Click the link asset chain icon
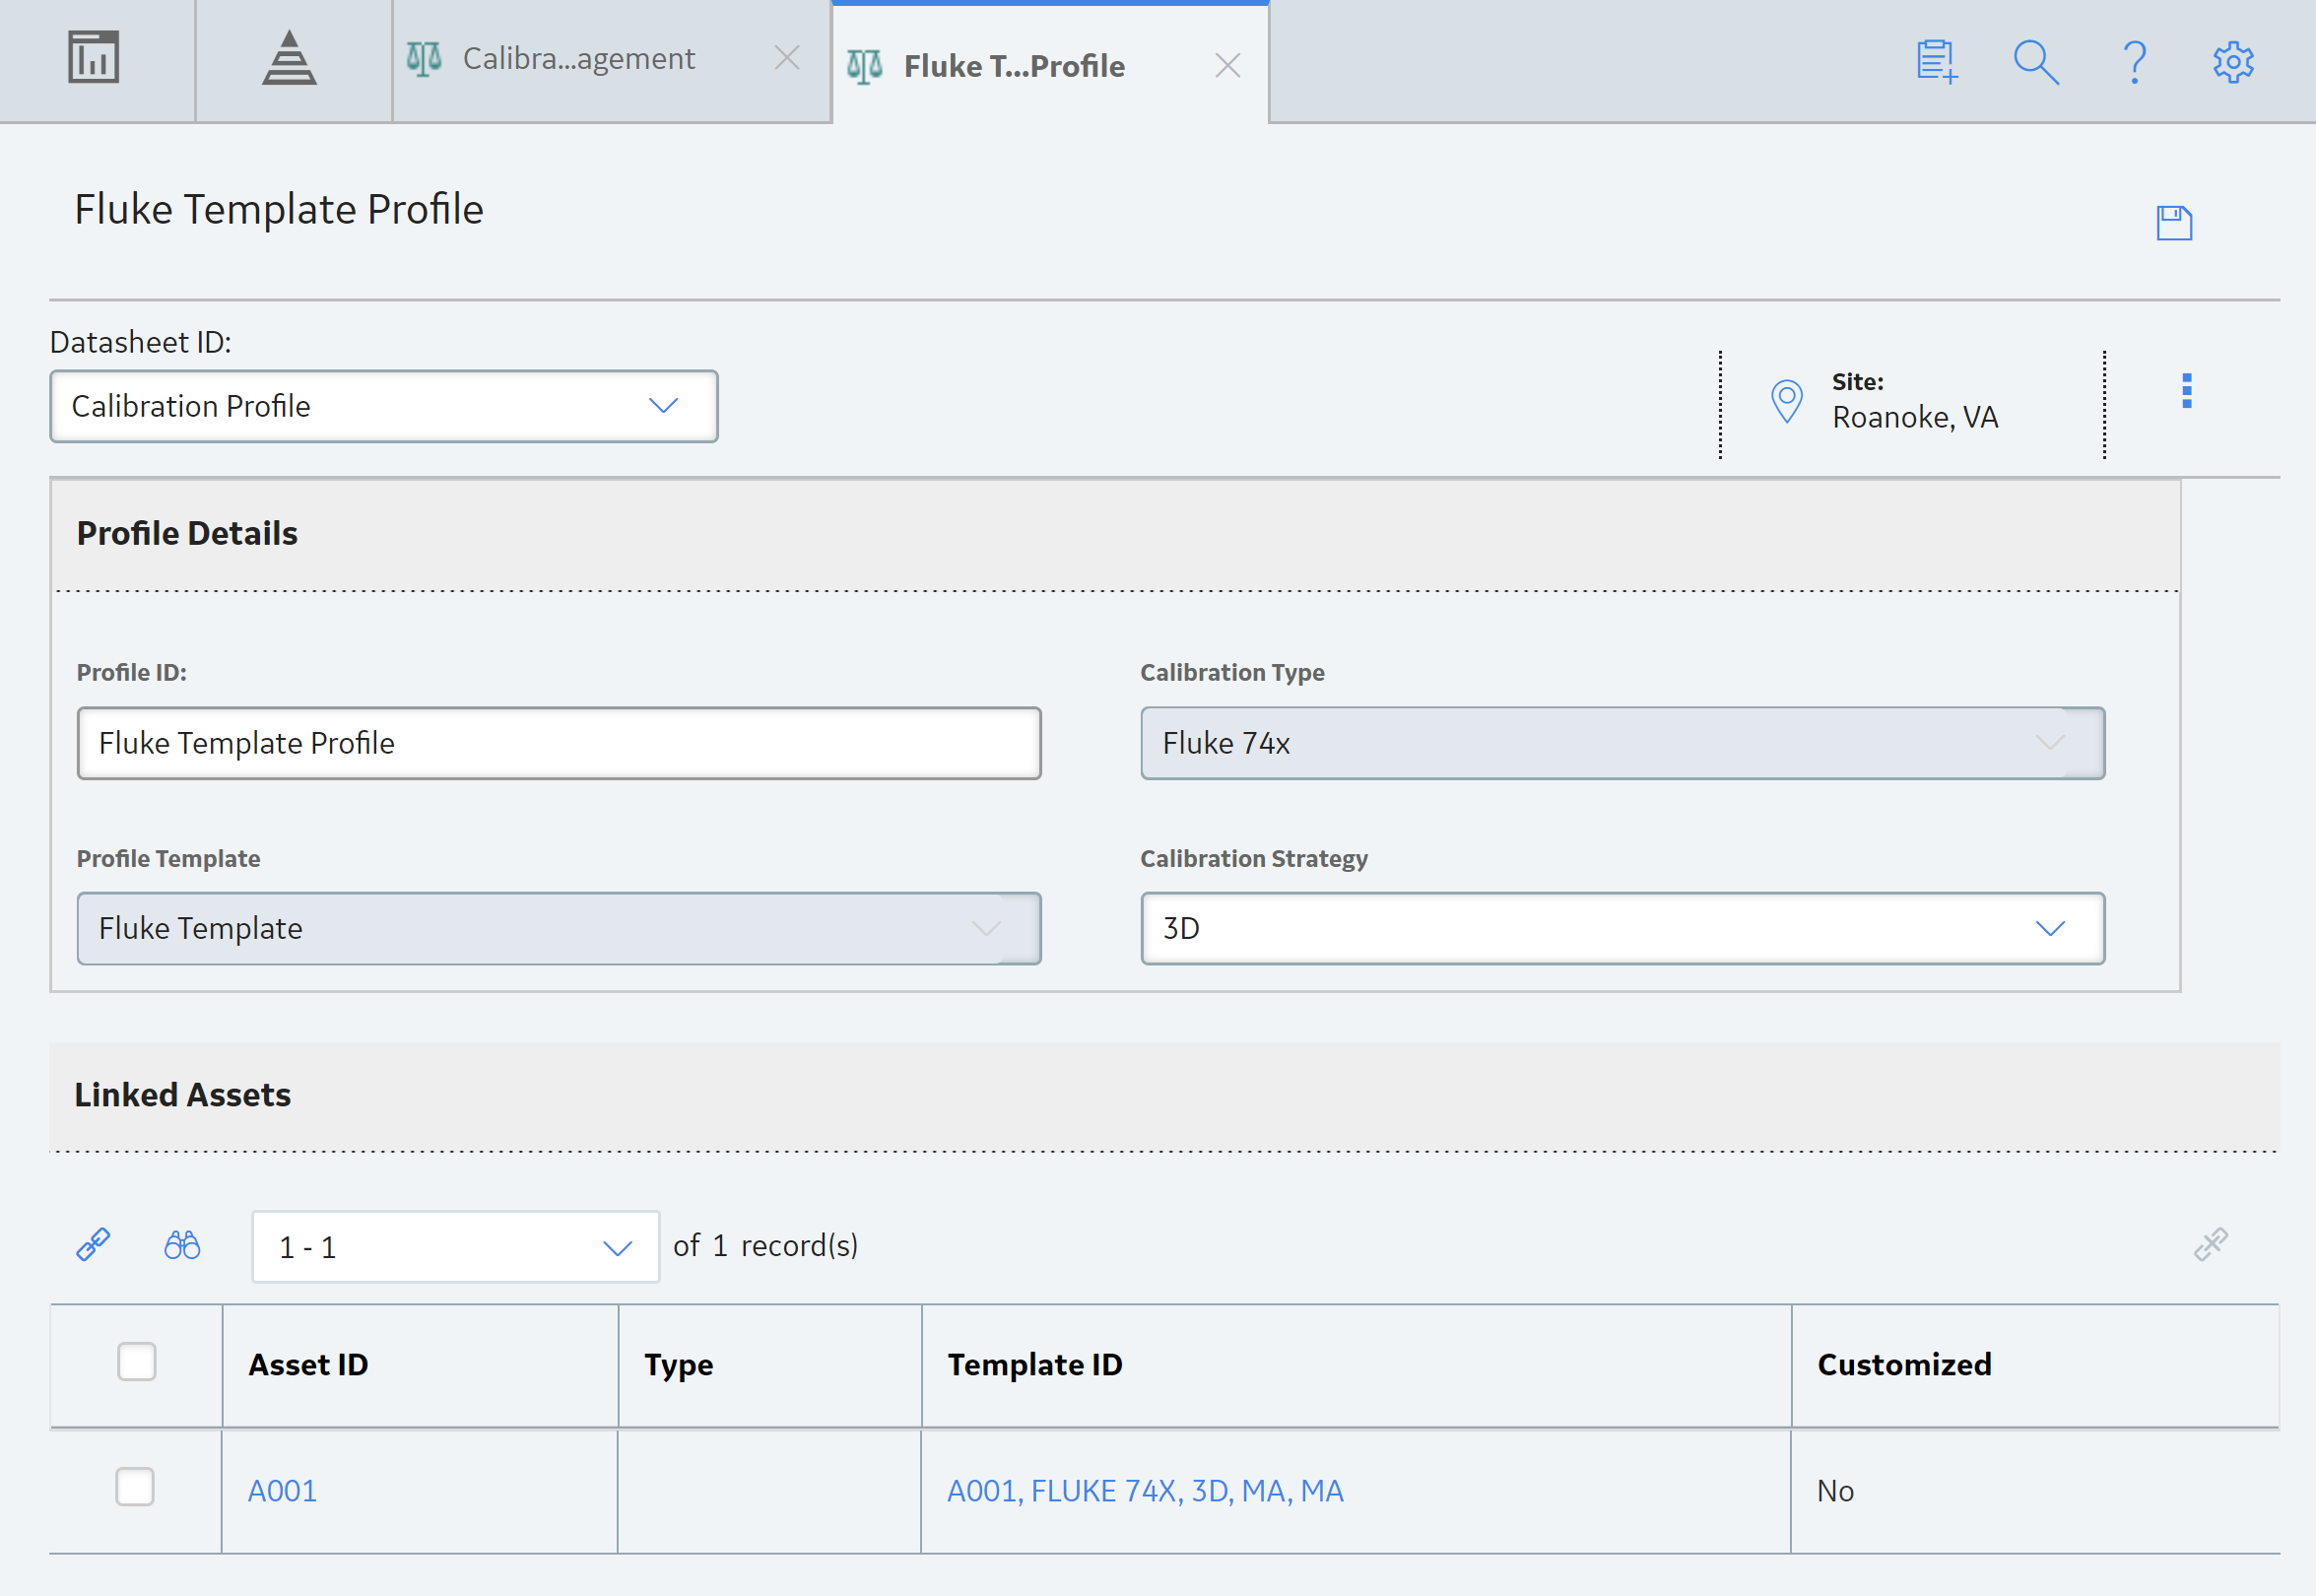2316x1596 pixels. (x=93, y=1245)
